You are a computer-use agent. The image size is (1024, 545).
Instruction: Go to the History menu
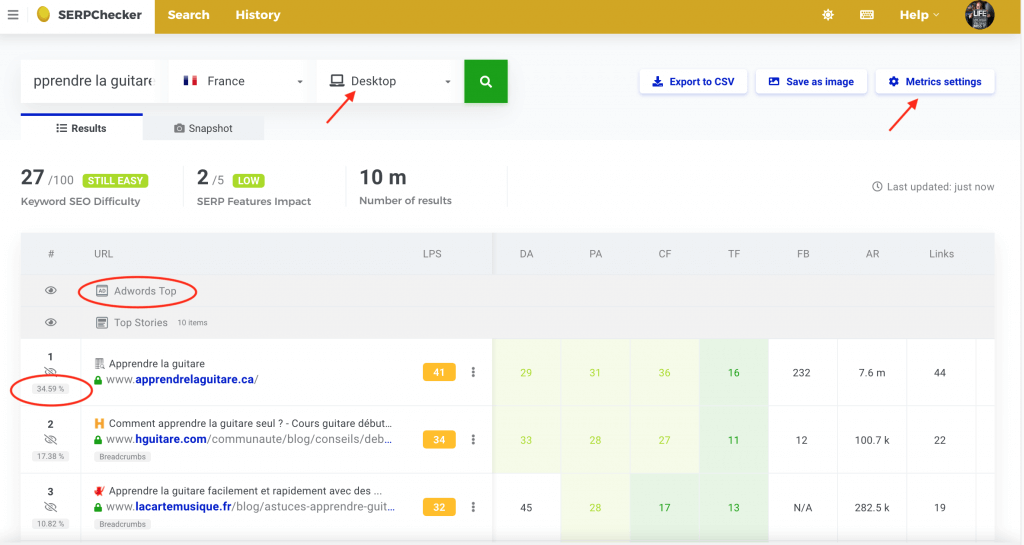(258, 14)
